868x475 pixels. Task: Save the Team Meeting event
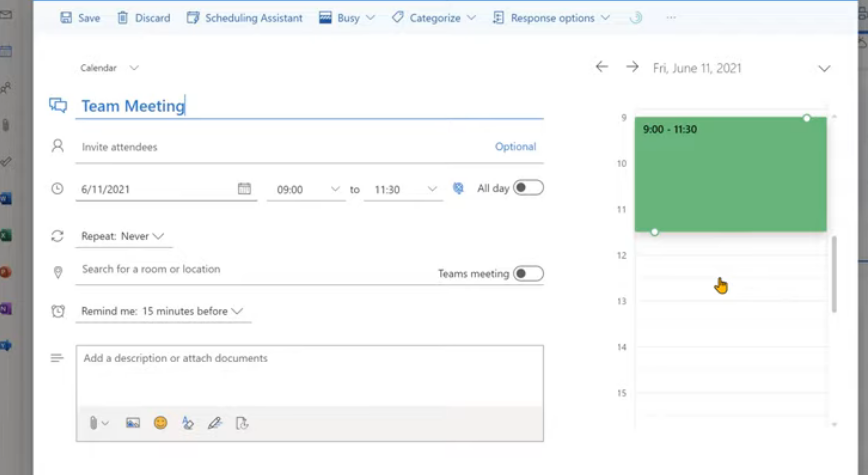click(80, 18)
